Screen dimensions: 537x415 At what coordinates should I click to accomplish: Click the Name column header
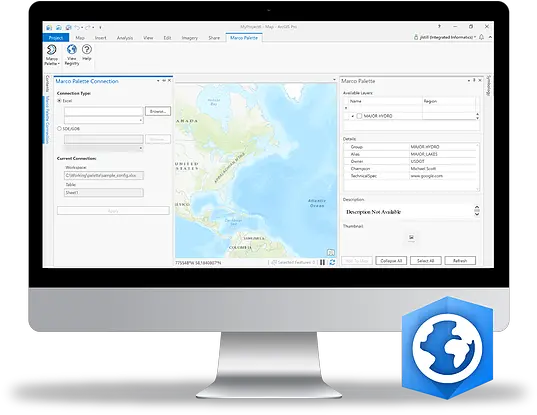pyautogui.click(x=385, y=101)
